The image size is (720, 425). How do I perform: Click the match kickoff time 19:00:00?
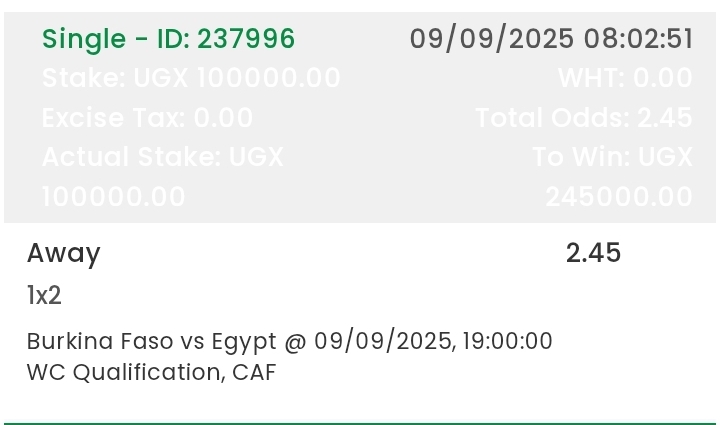pyautogui.click(x=507, y=341)
